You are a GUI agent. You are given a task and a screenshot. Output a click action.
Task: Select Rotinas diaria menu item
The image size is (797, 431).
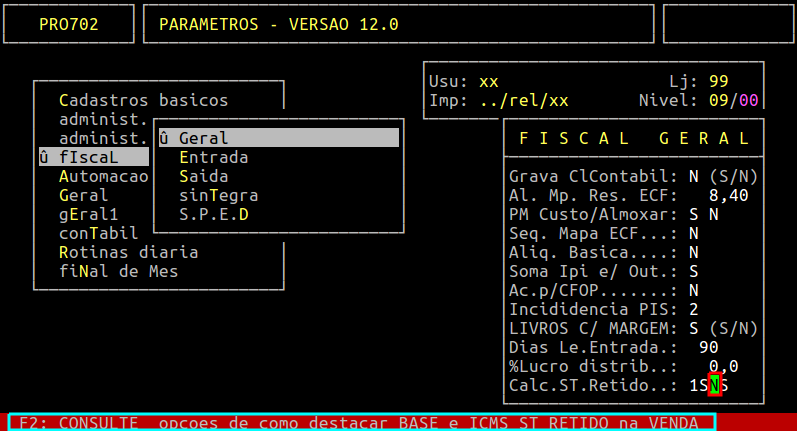(128, 252)
